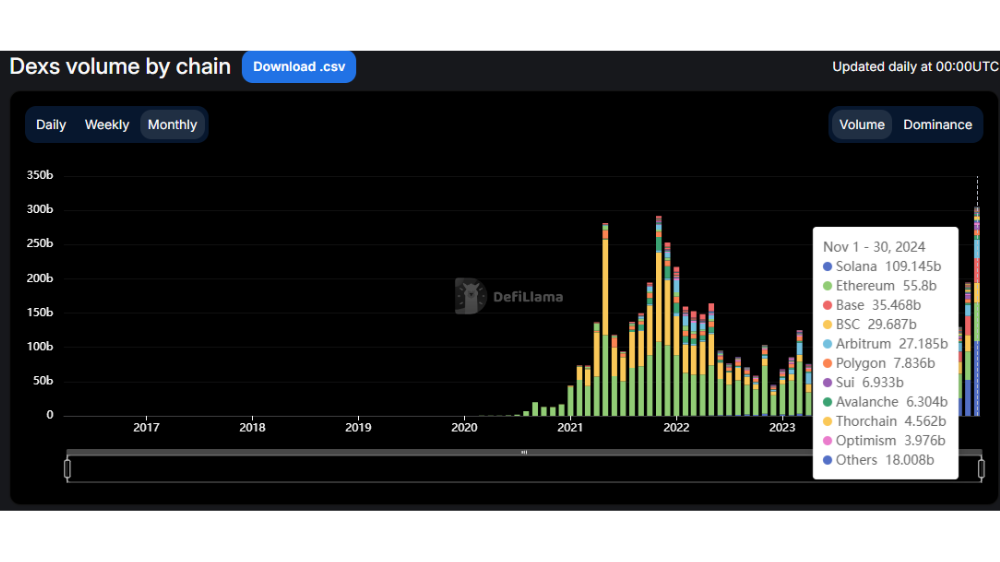Grab the right range slider handle
The width and height of the screenshot is (1000, 562).
982,470
